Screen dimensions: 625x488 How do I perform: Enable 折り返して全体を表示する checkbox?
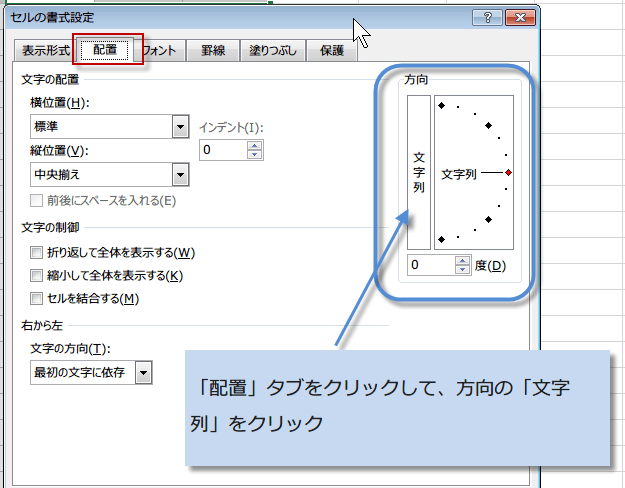pyautogui.click(x=36, y=252)
